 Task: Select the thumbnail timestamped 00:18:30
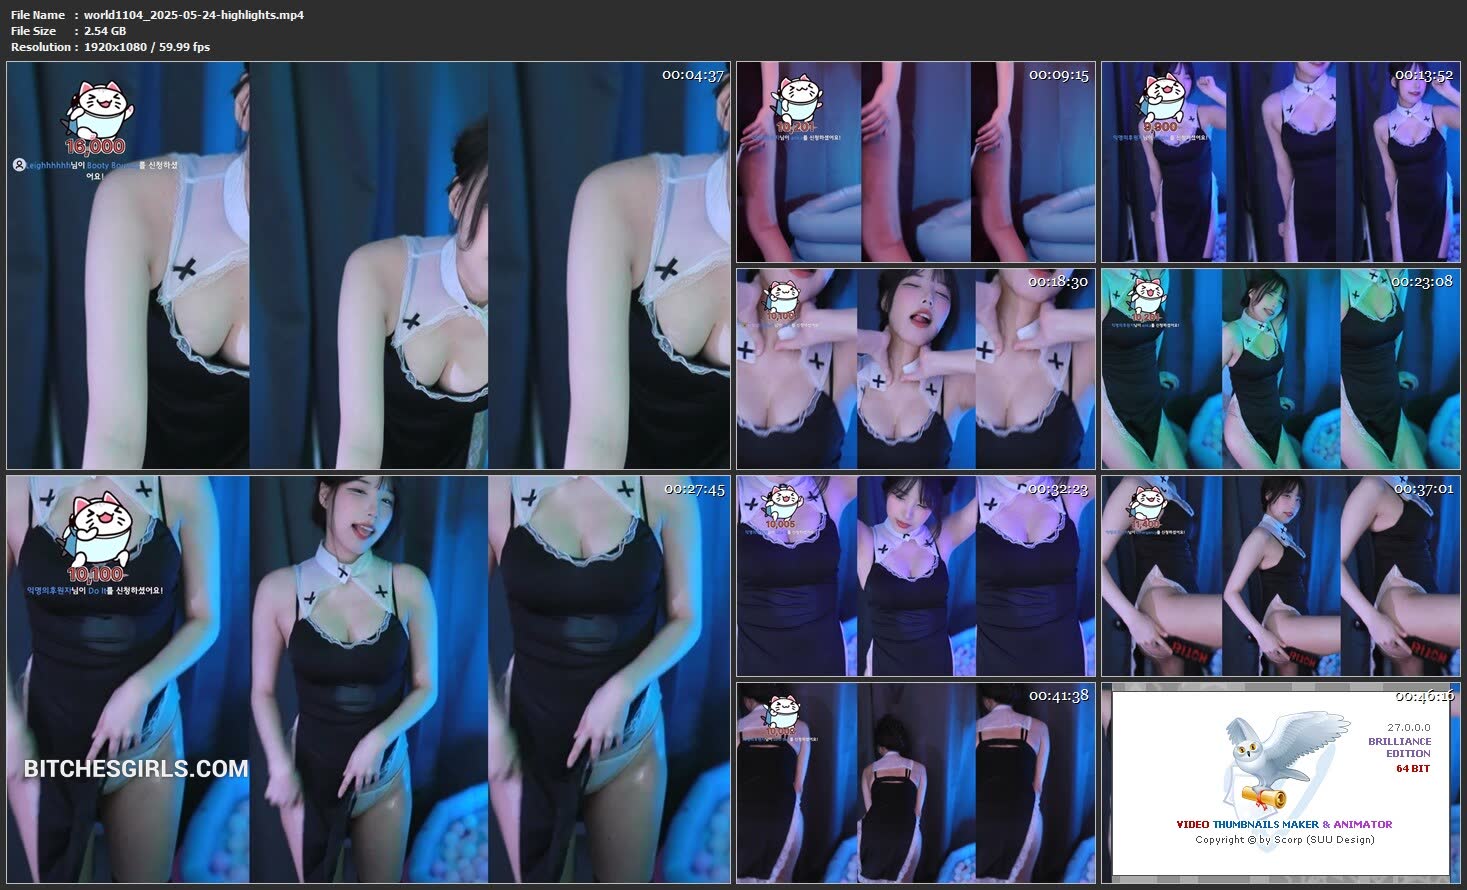915,368
